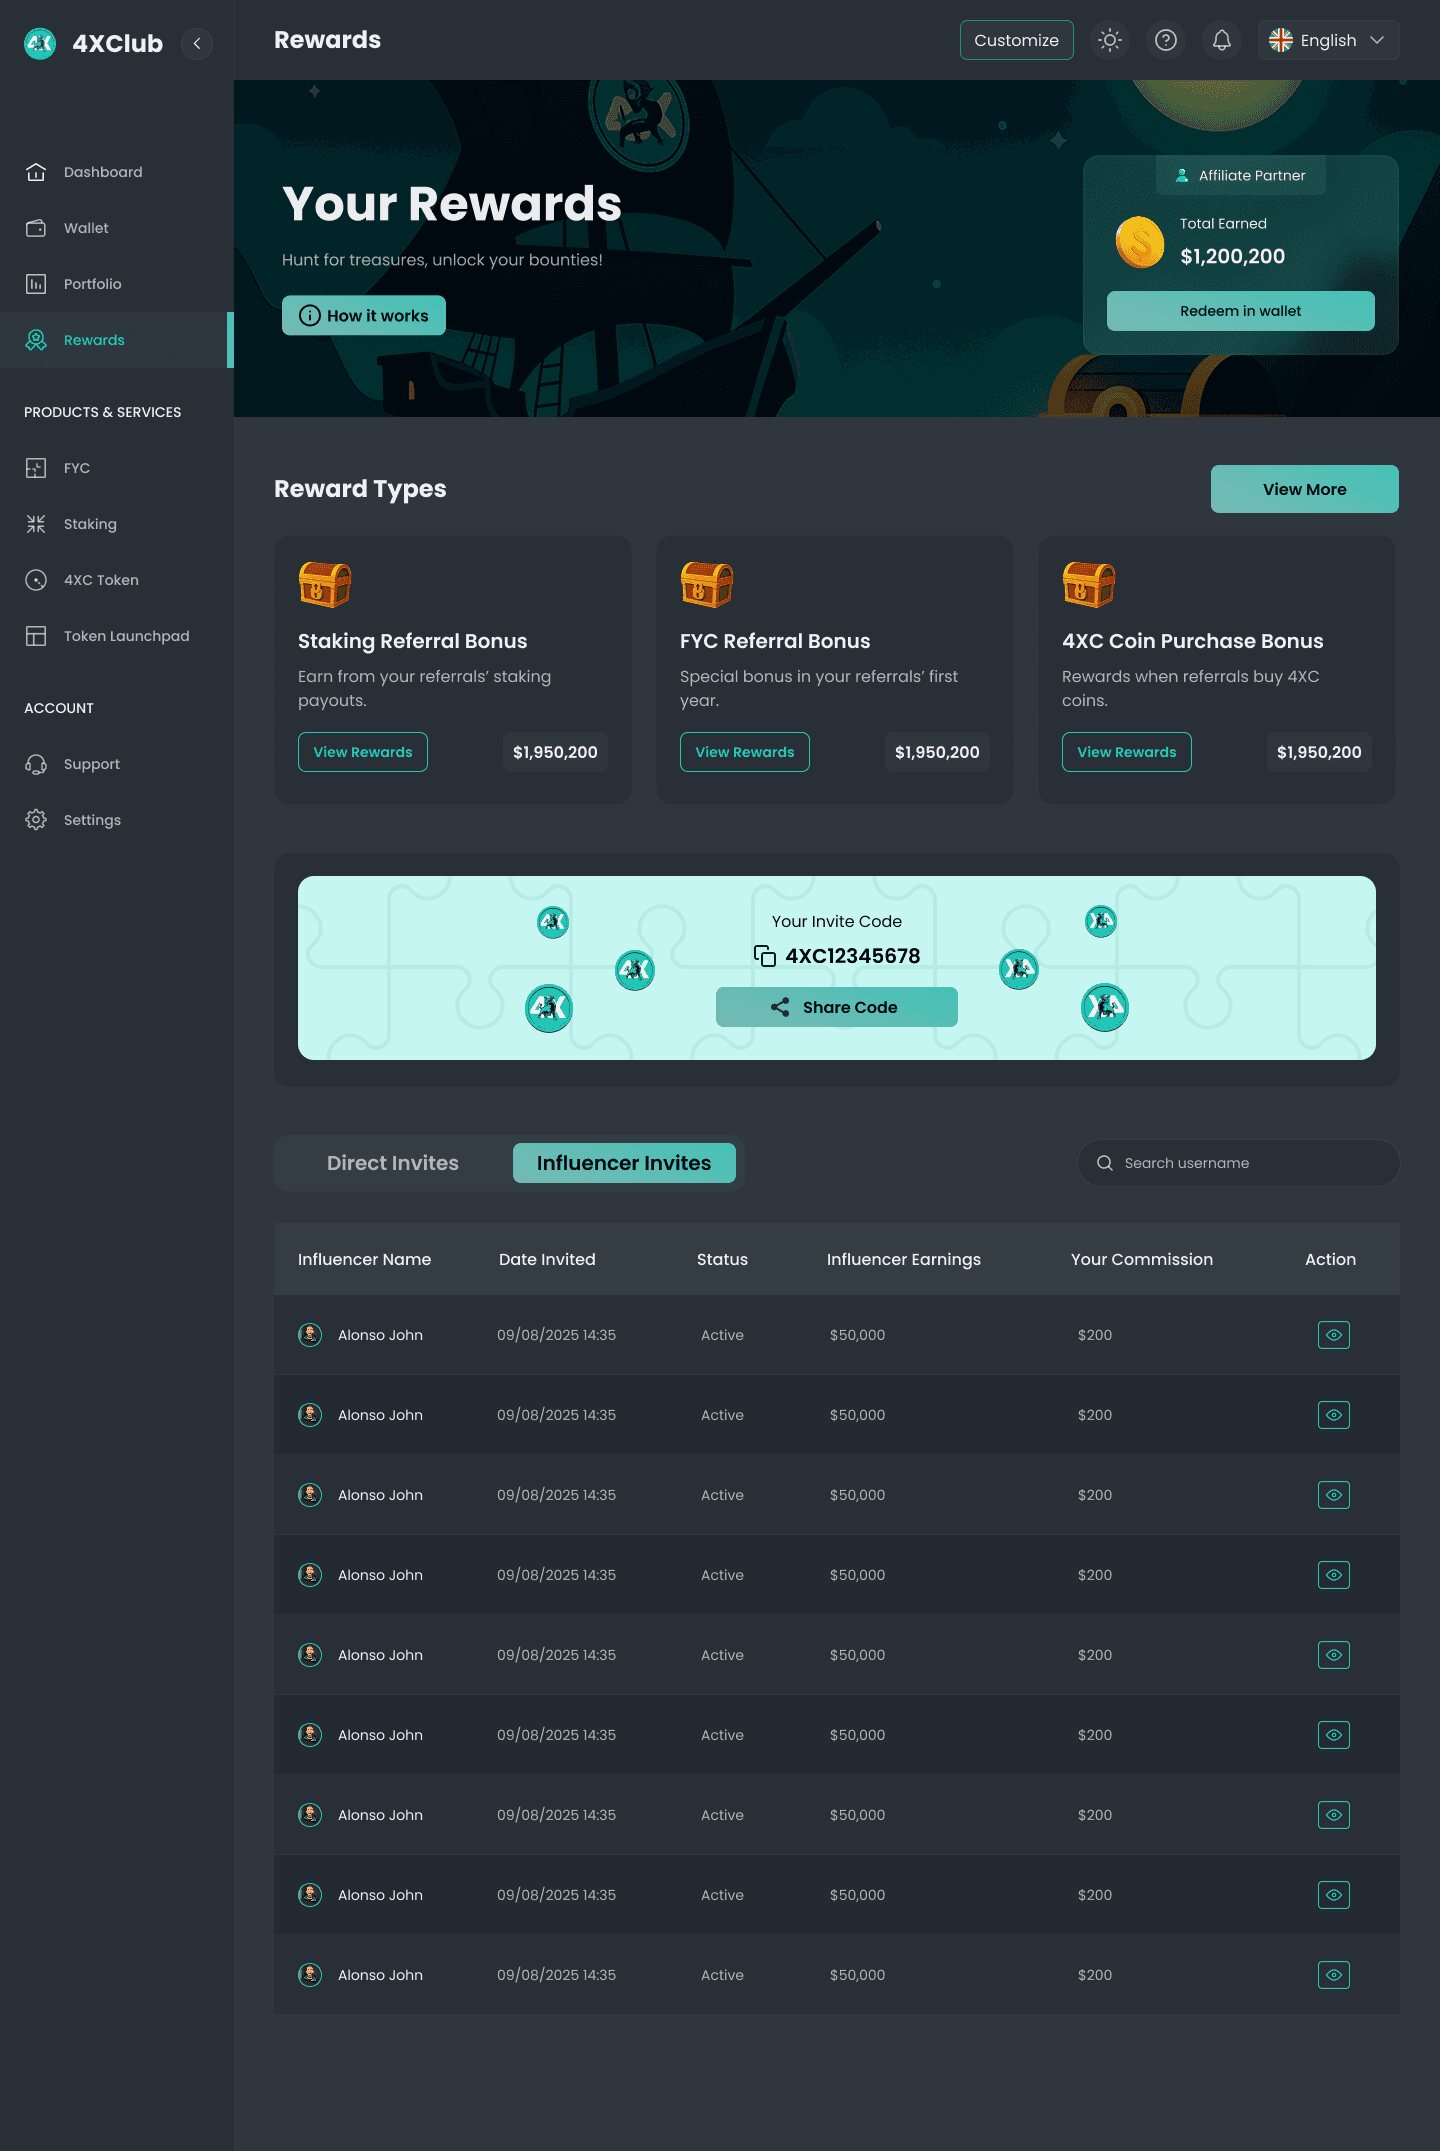Screen dimensions: 1440x2151
Task: Click the eye icon in the sixth table row
Action: click(x=1334, y=1735)
